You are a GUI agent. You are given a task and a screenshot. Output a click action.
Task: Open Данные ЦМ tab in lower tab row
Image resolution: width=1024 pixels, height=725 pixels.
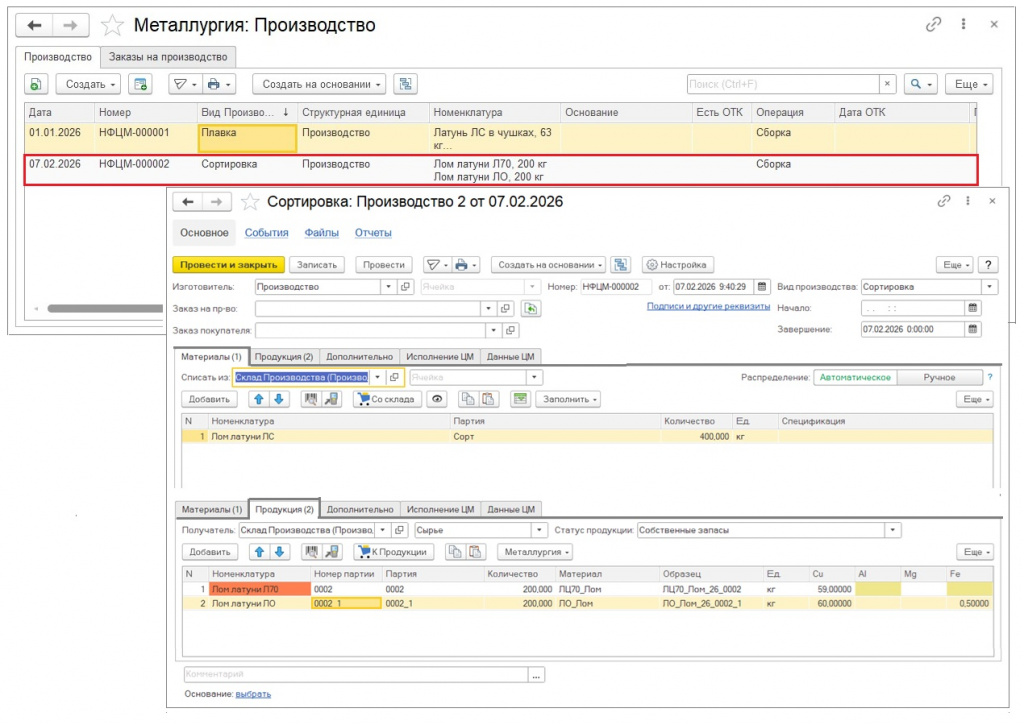point(511,509)
